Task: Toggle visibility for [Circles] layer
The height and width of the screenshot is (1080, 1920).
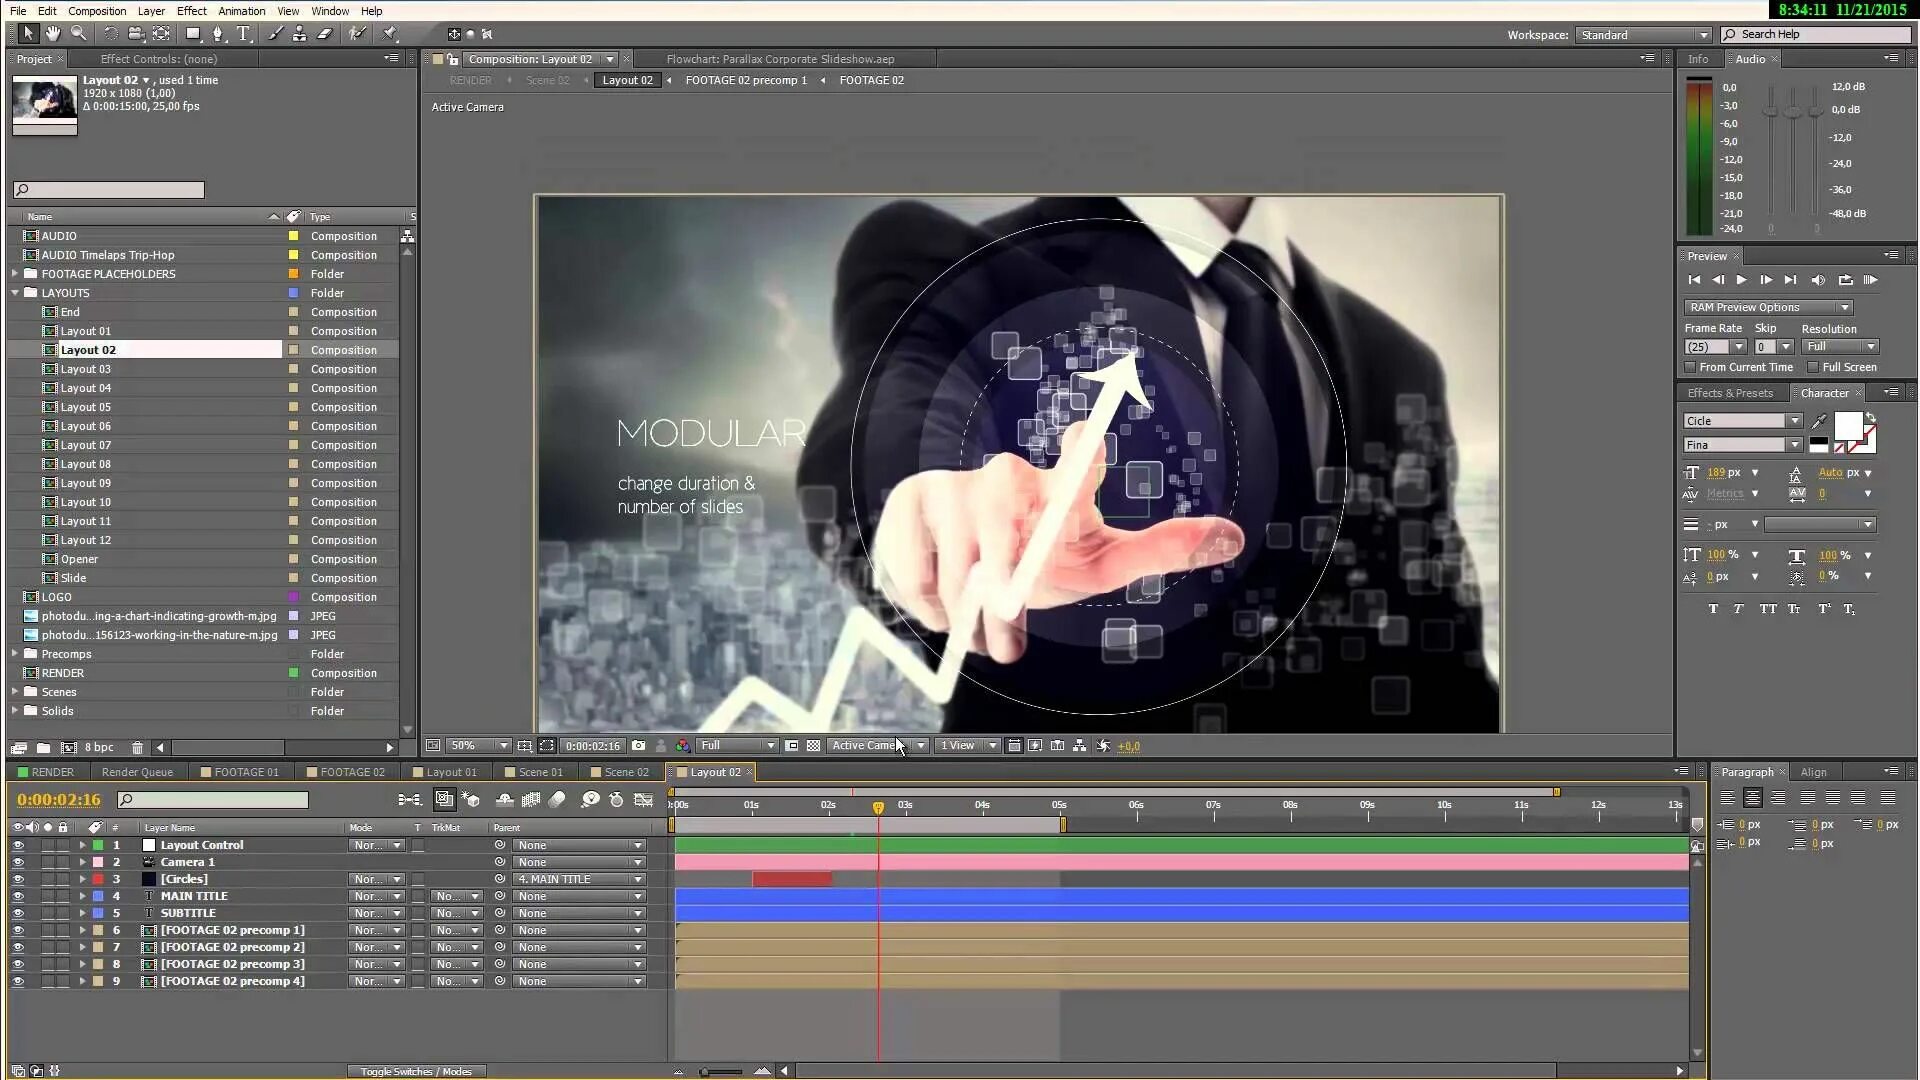Action: pos(17,878)
